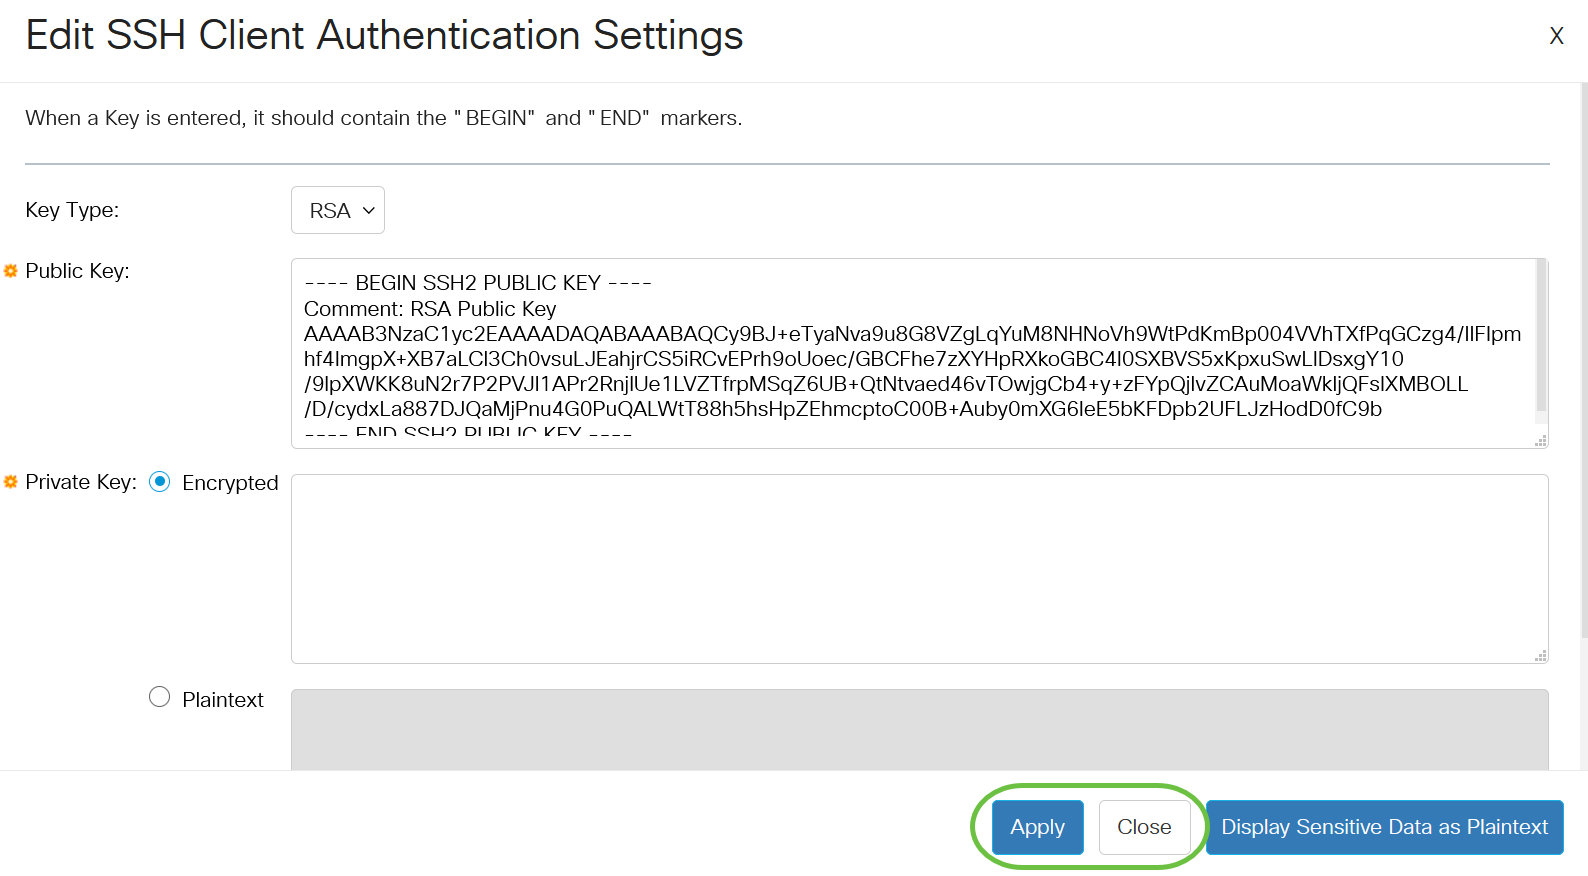
Task: Click the Public Key box resize handle
Action: pyautogui.click(x=1541, y=441)
